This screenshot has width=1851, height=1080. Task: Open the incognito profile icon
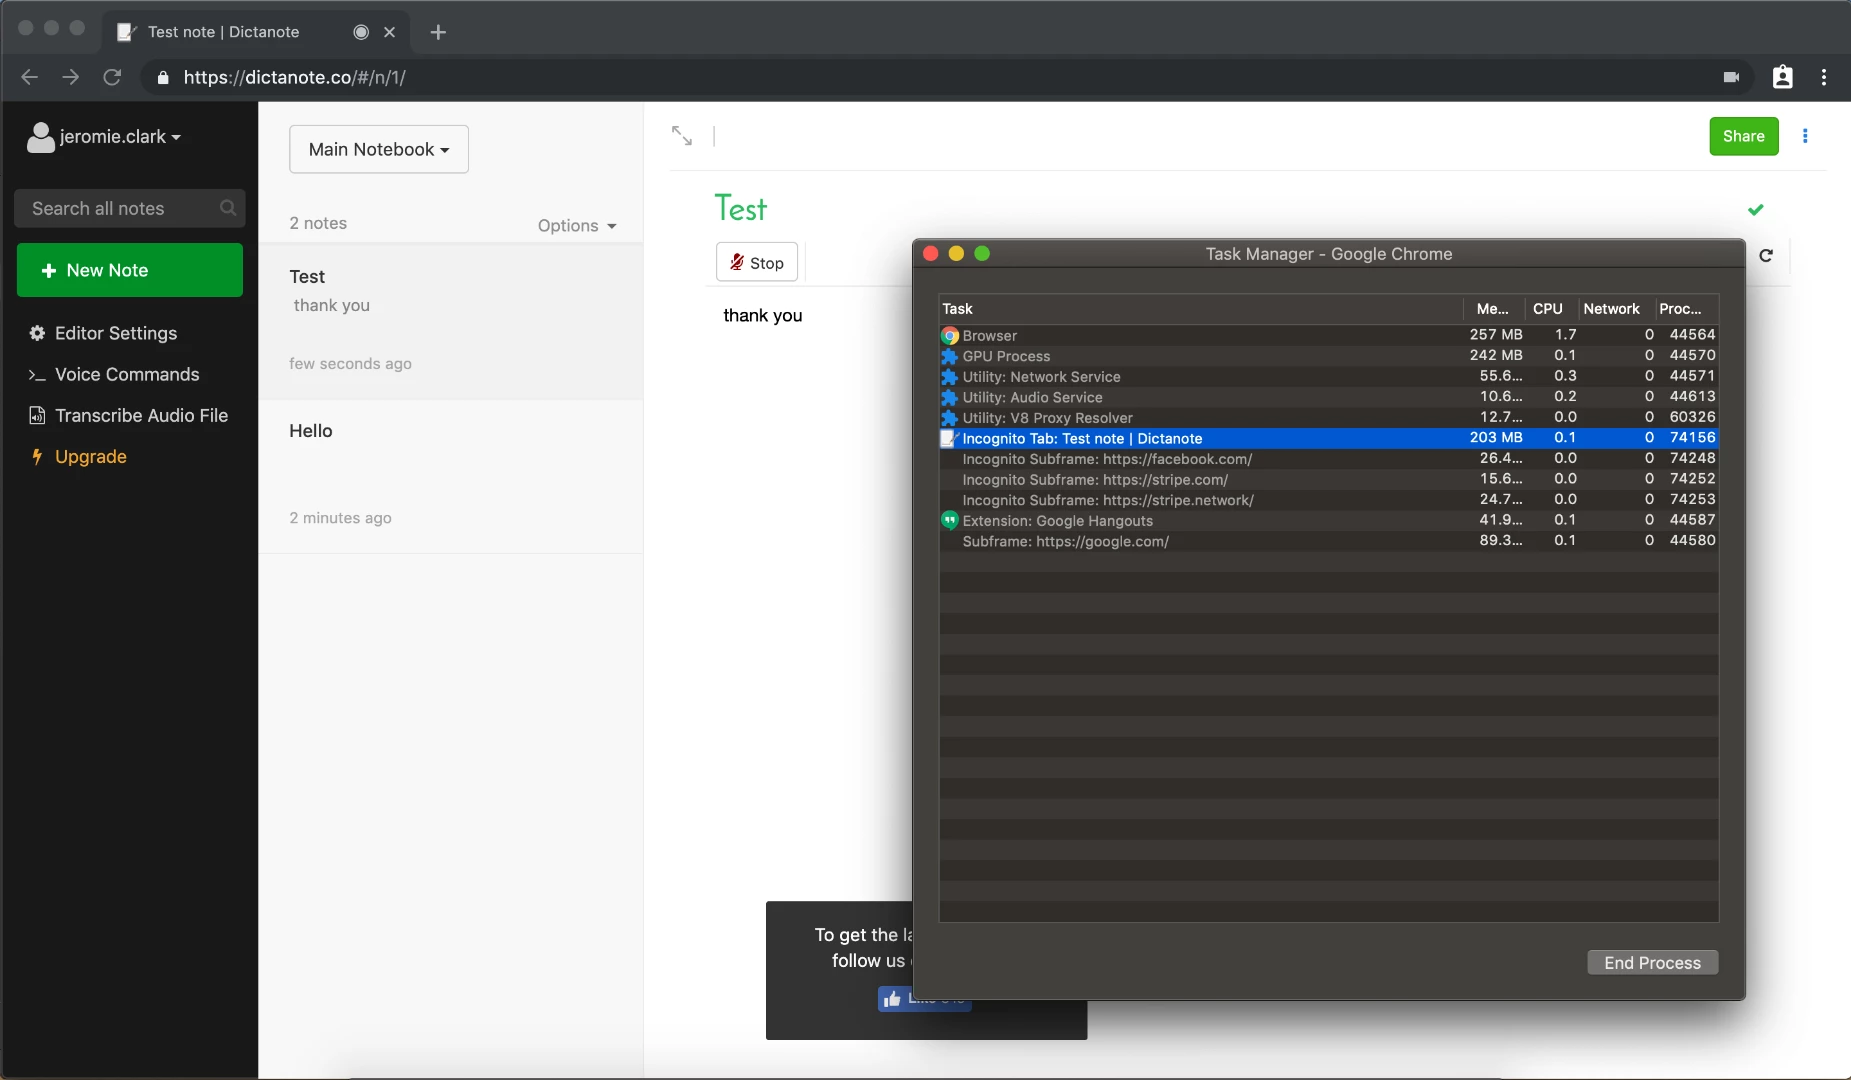[x=1782, y=77]
